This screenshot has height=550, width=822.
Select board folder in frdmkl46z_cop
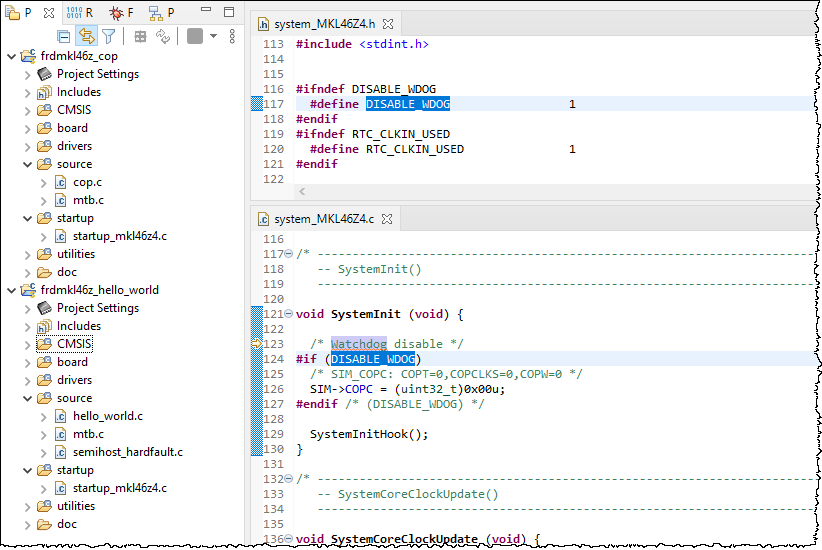[x=72, y=128]
